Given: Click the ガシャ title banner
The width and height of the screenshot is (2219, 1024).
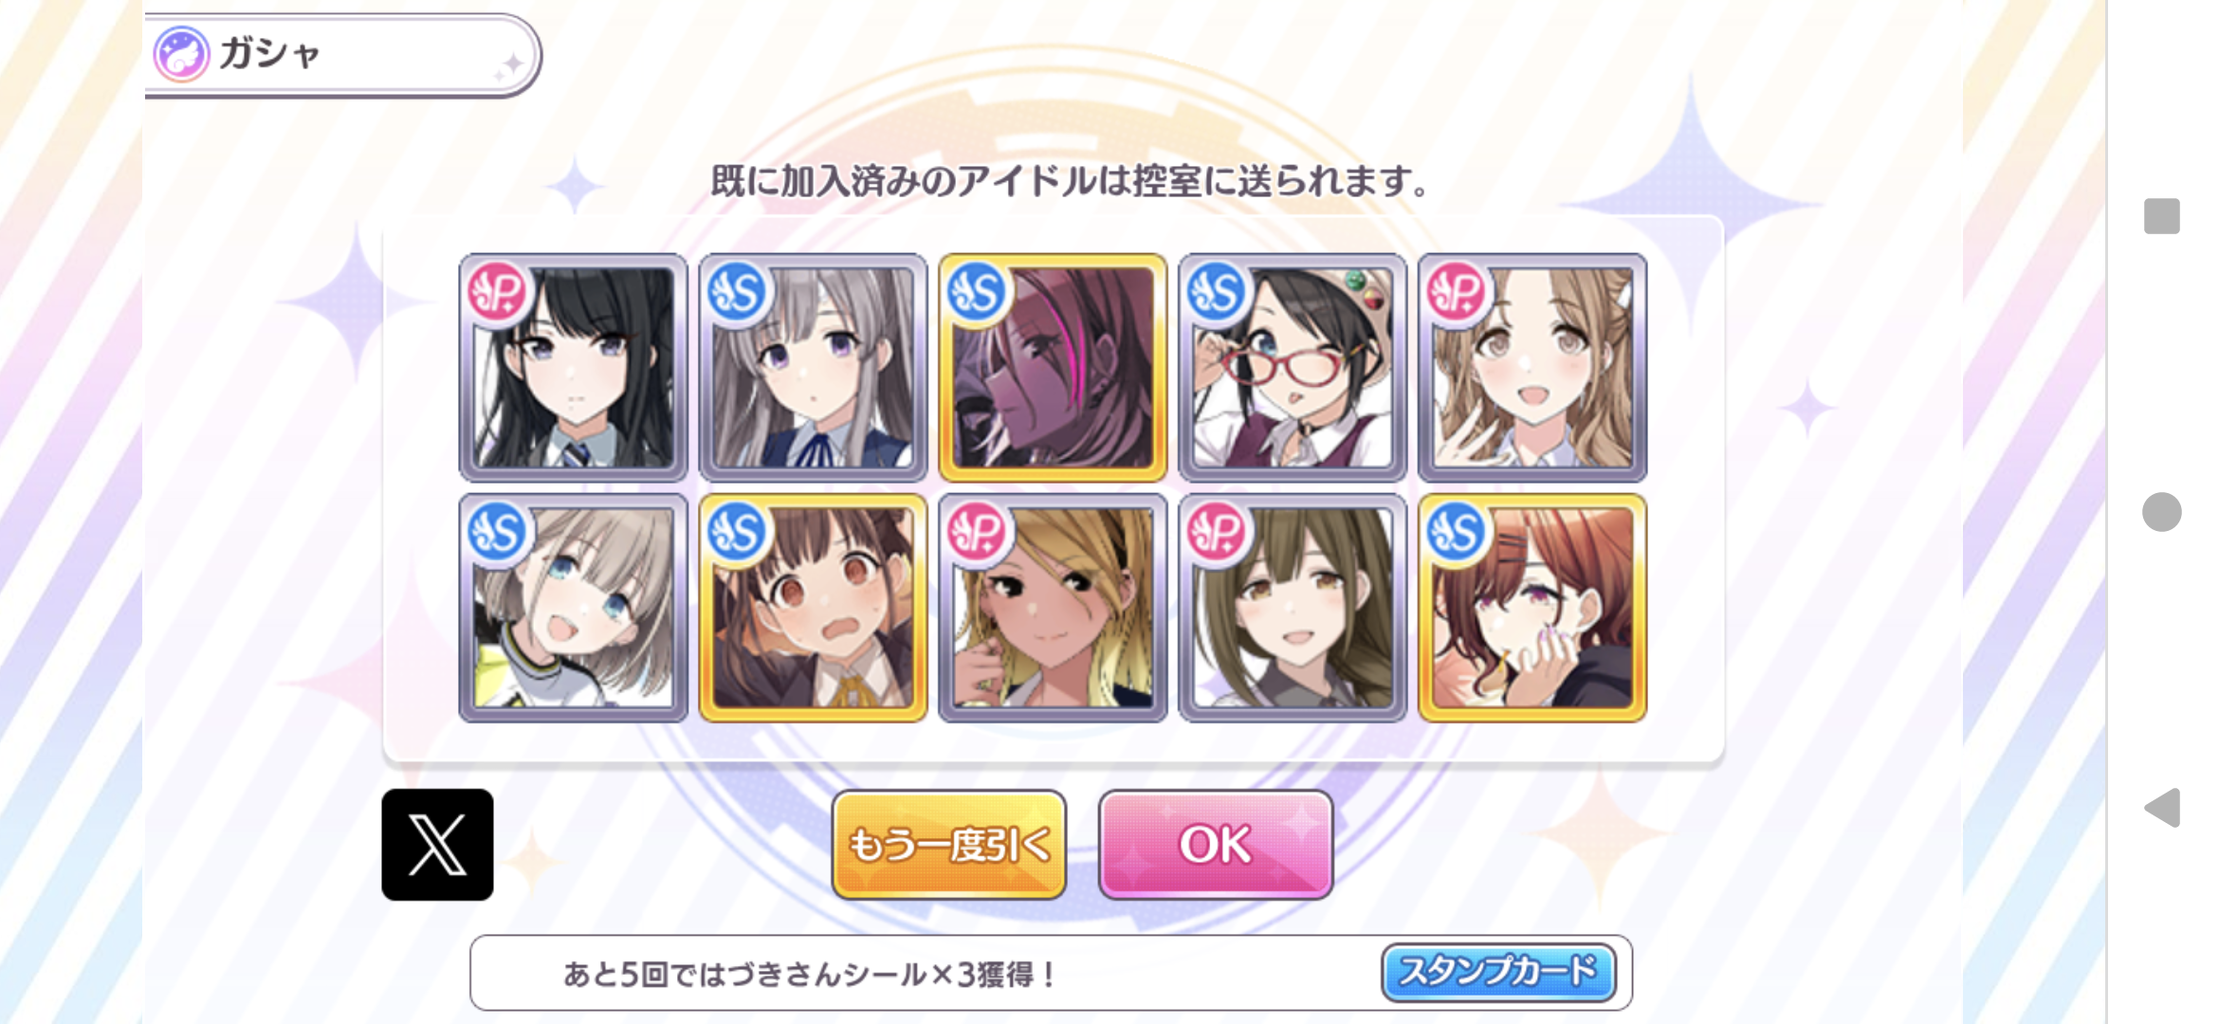Looking at the screenshot, I should click(342, 55).
